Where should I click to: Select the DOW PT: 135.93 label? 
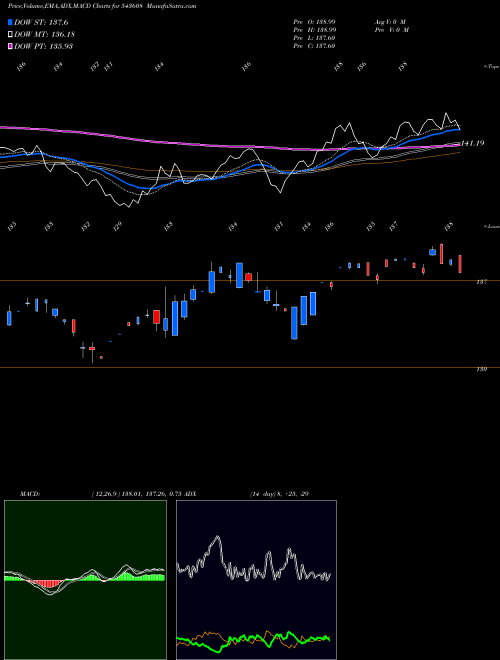pyautogui.click(x=43, y=46)
